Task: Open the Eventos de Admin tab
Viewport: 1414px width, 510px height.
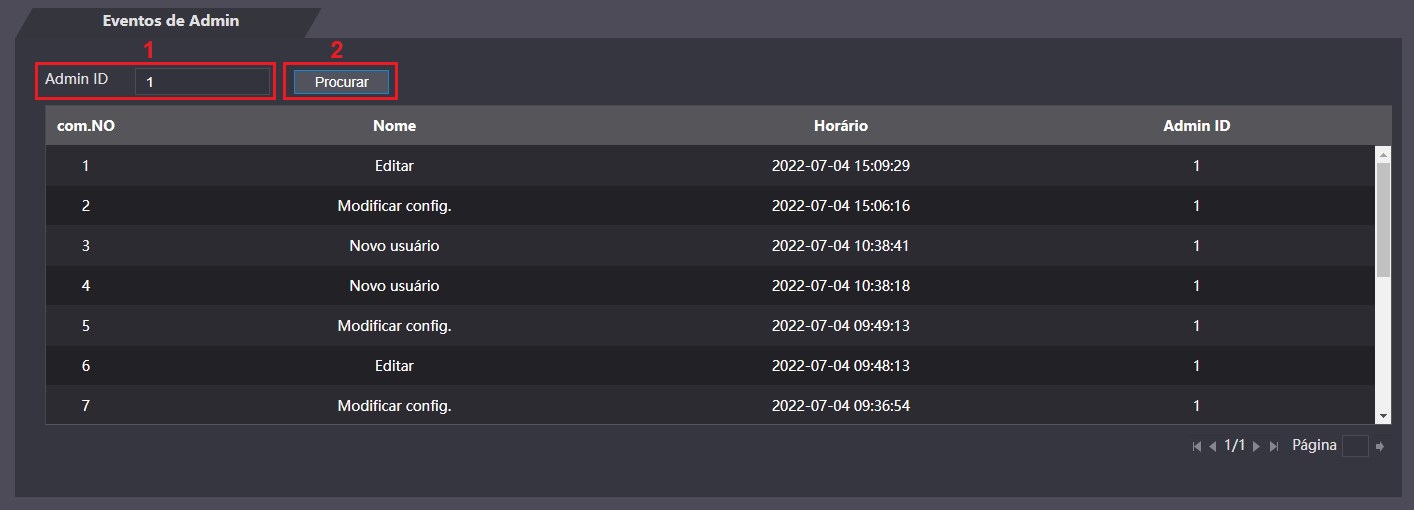Action: [171, 20]
